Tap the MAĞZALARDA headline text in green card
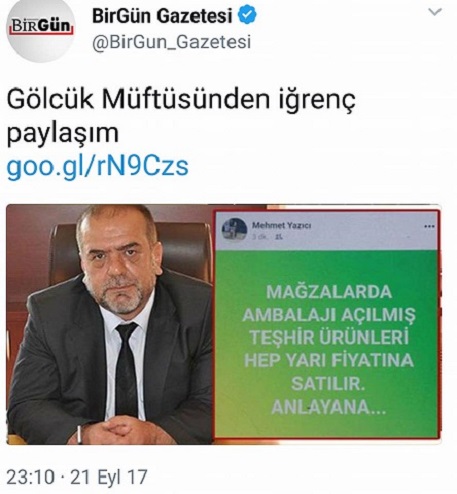Viewport: 457px width, 494px height. 329,292
